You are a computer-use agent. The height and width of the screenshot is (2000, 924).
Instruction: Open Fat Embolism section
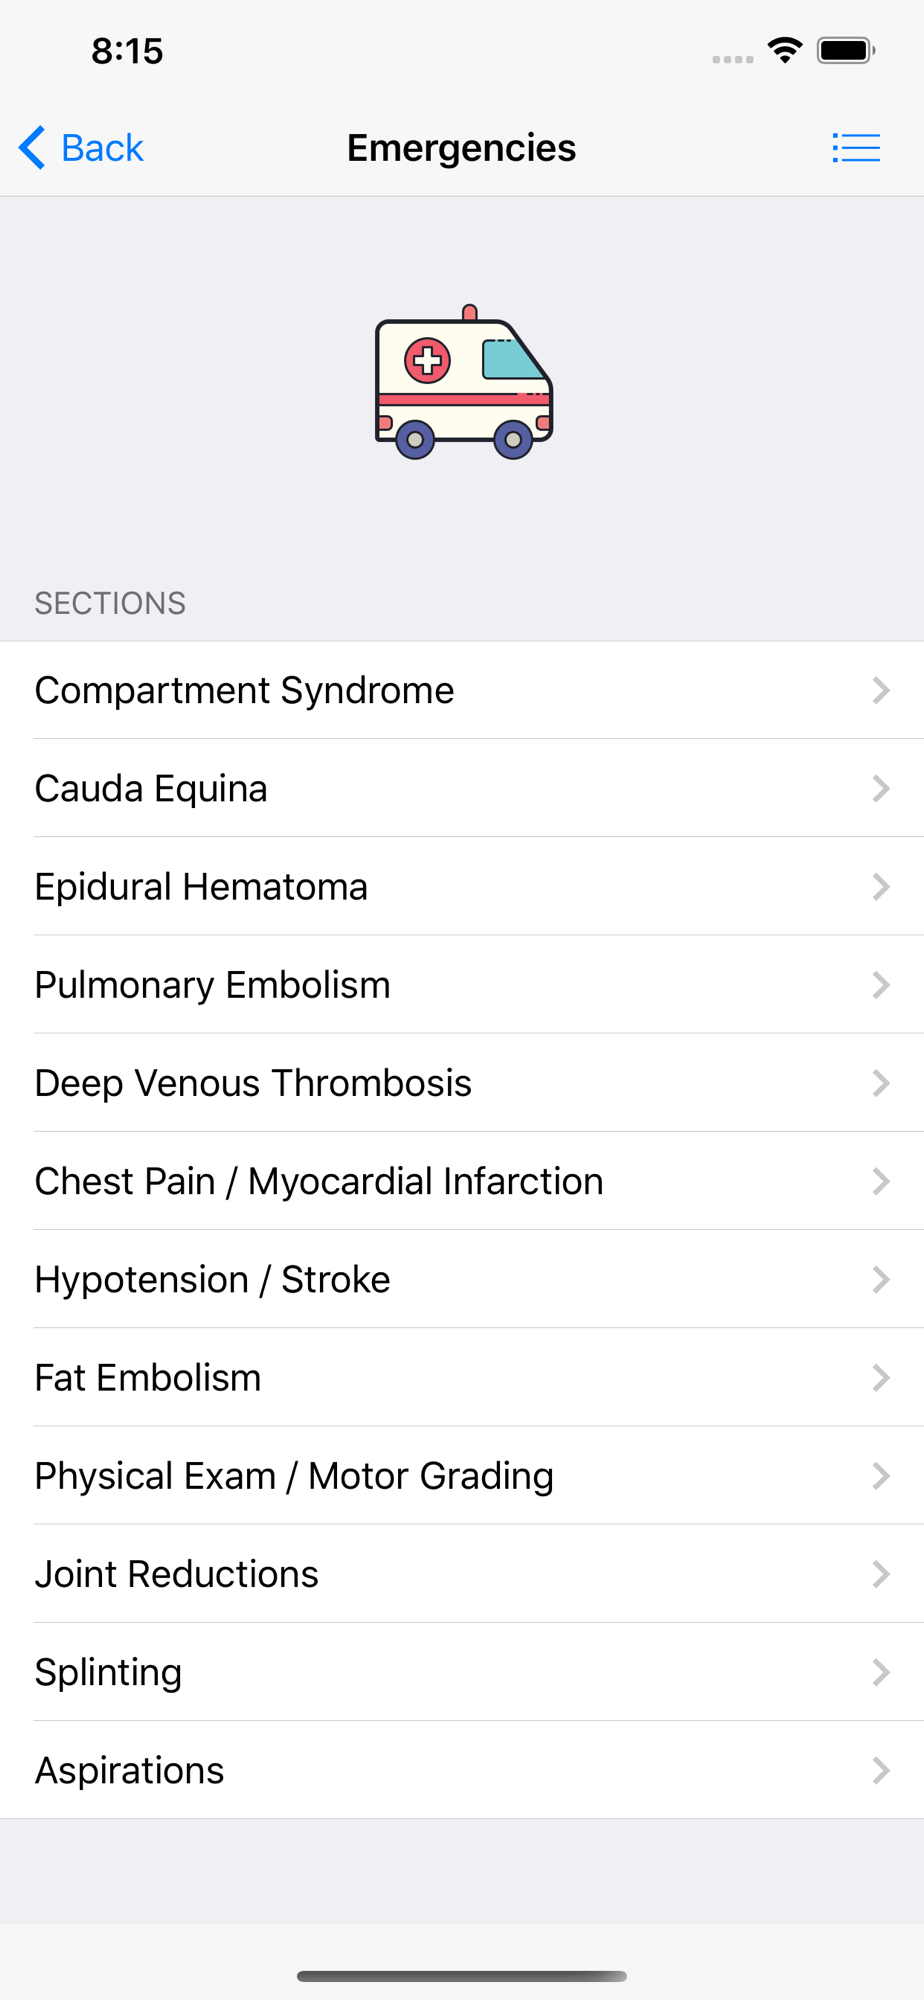point(462,1377)
